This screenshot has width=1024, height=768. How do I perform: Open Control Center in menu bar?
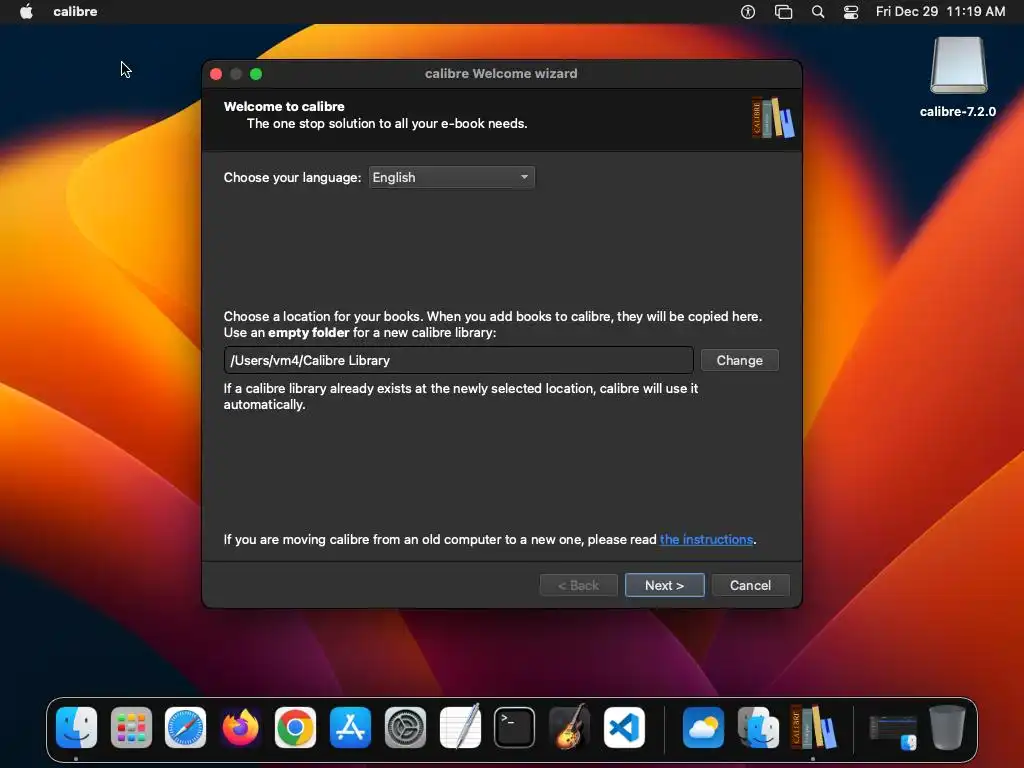point(851,12)
